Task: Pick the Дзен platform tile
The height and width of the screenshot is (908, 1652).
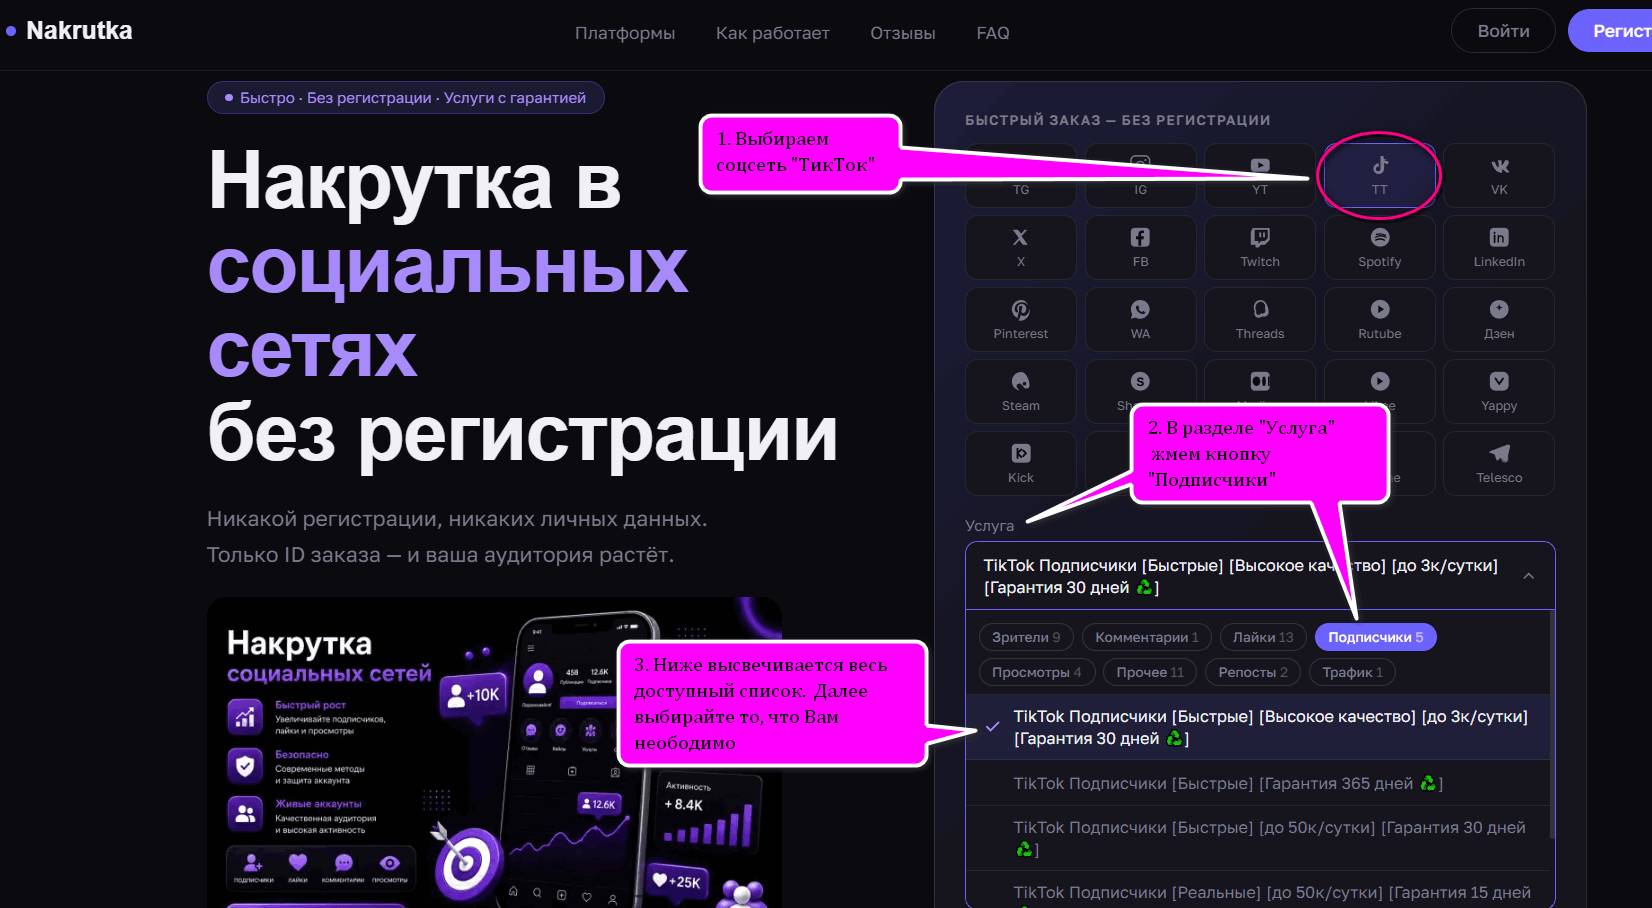Action: [1499, 319]
